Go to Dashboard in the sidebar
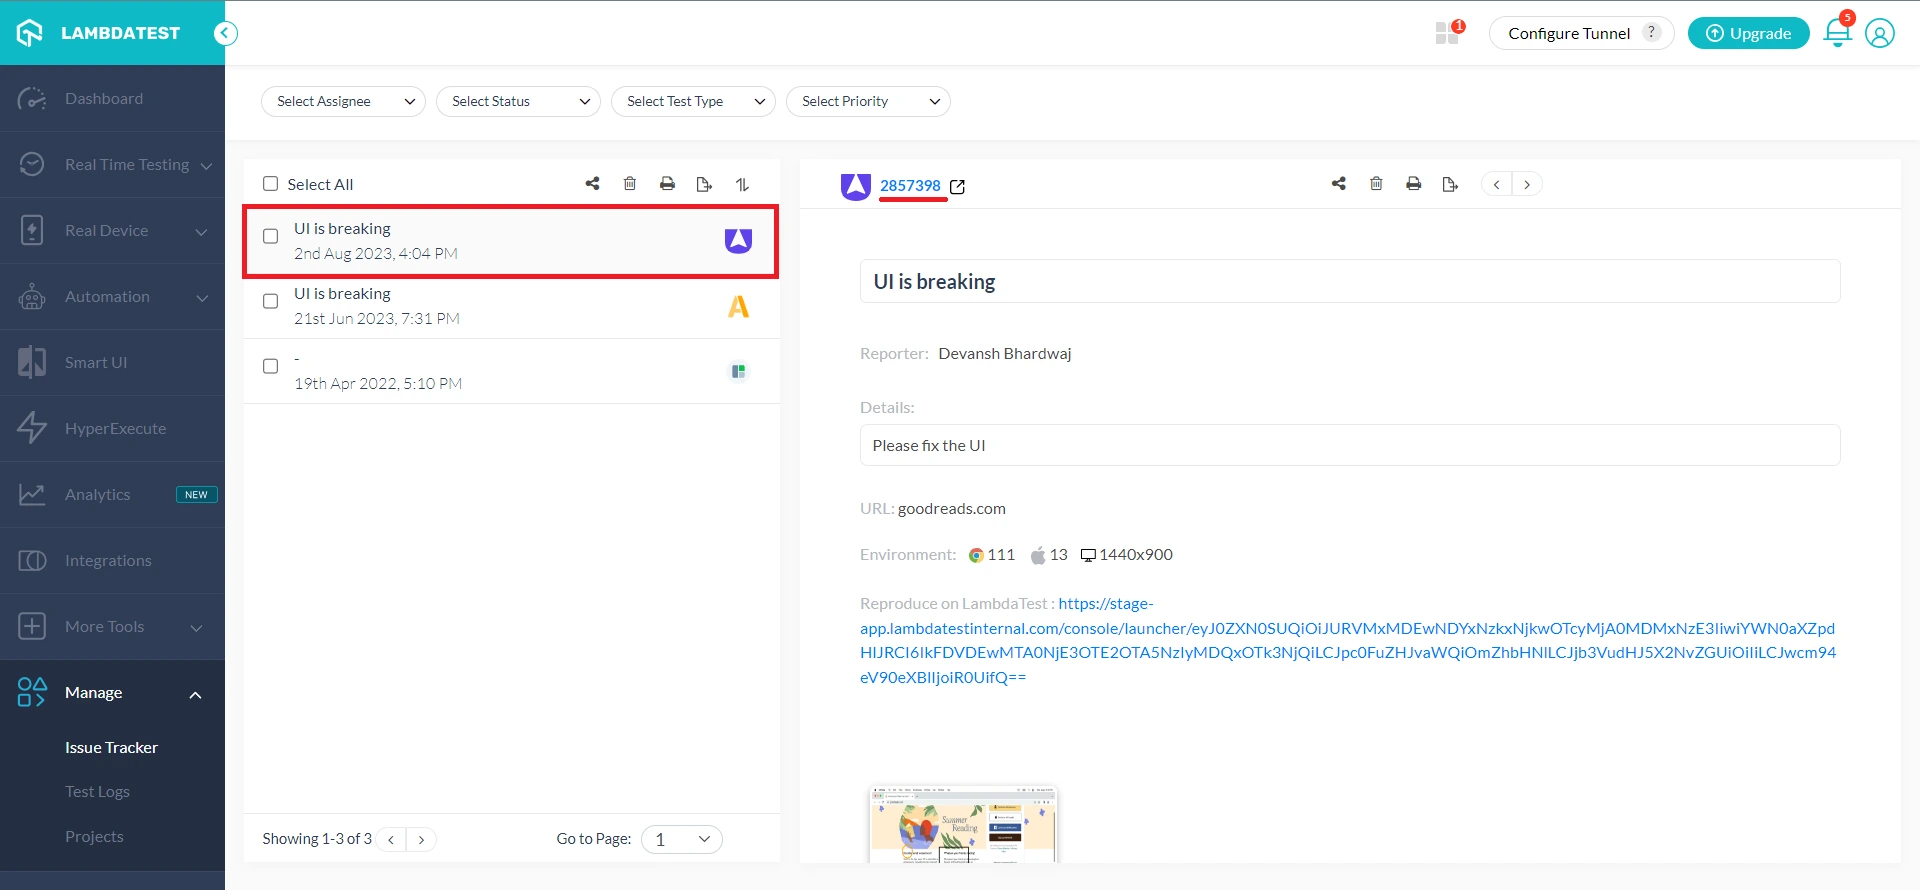 click(104, 99)
